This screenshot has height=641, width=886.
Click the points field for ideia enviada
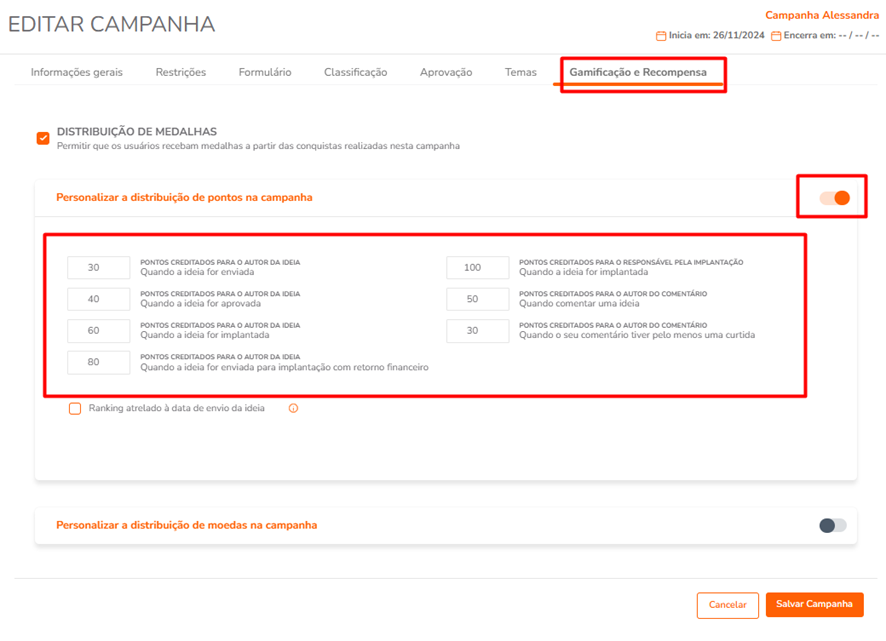tap(98, 267)
